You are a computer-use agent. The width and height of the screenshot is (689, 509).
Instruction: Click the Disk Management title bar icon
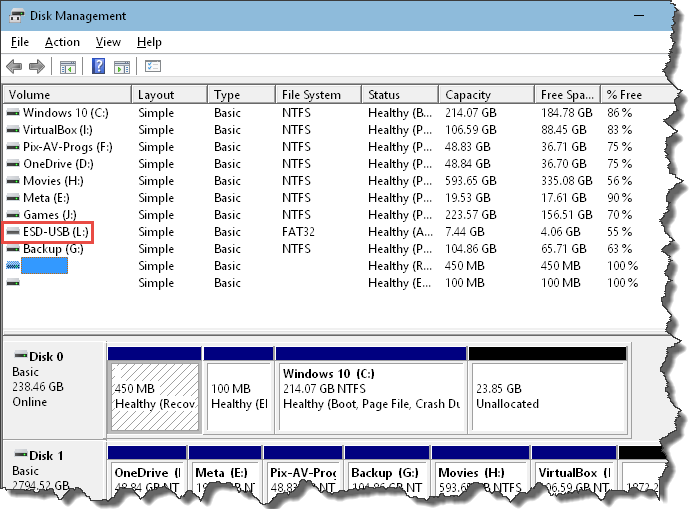tap(17, 16)
